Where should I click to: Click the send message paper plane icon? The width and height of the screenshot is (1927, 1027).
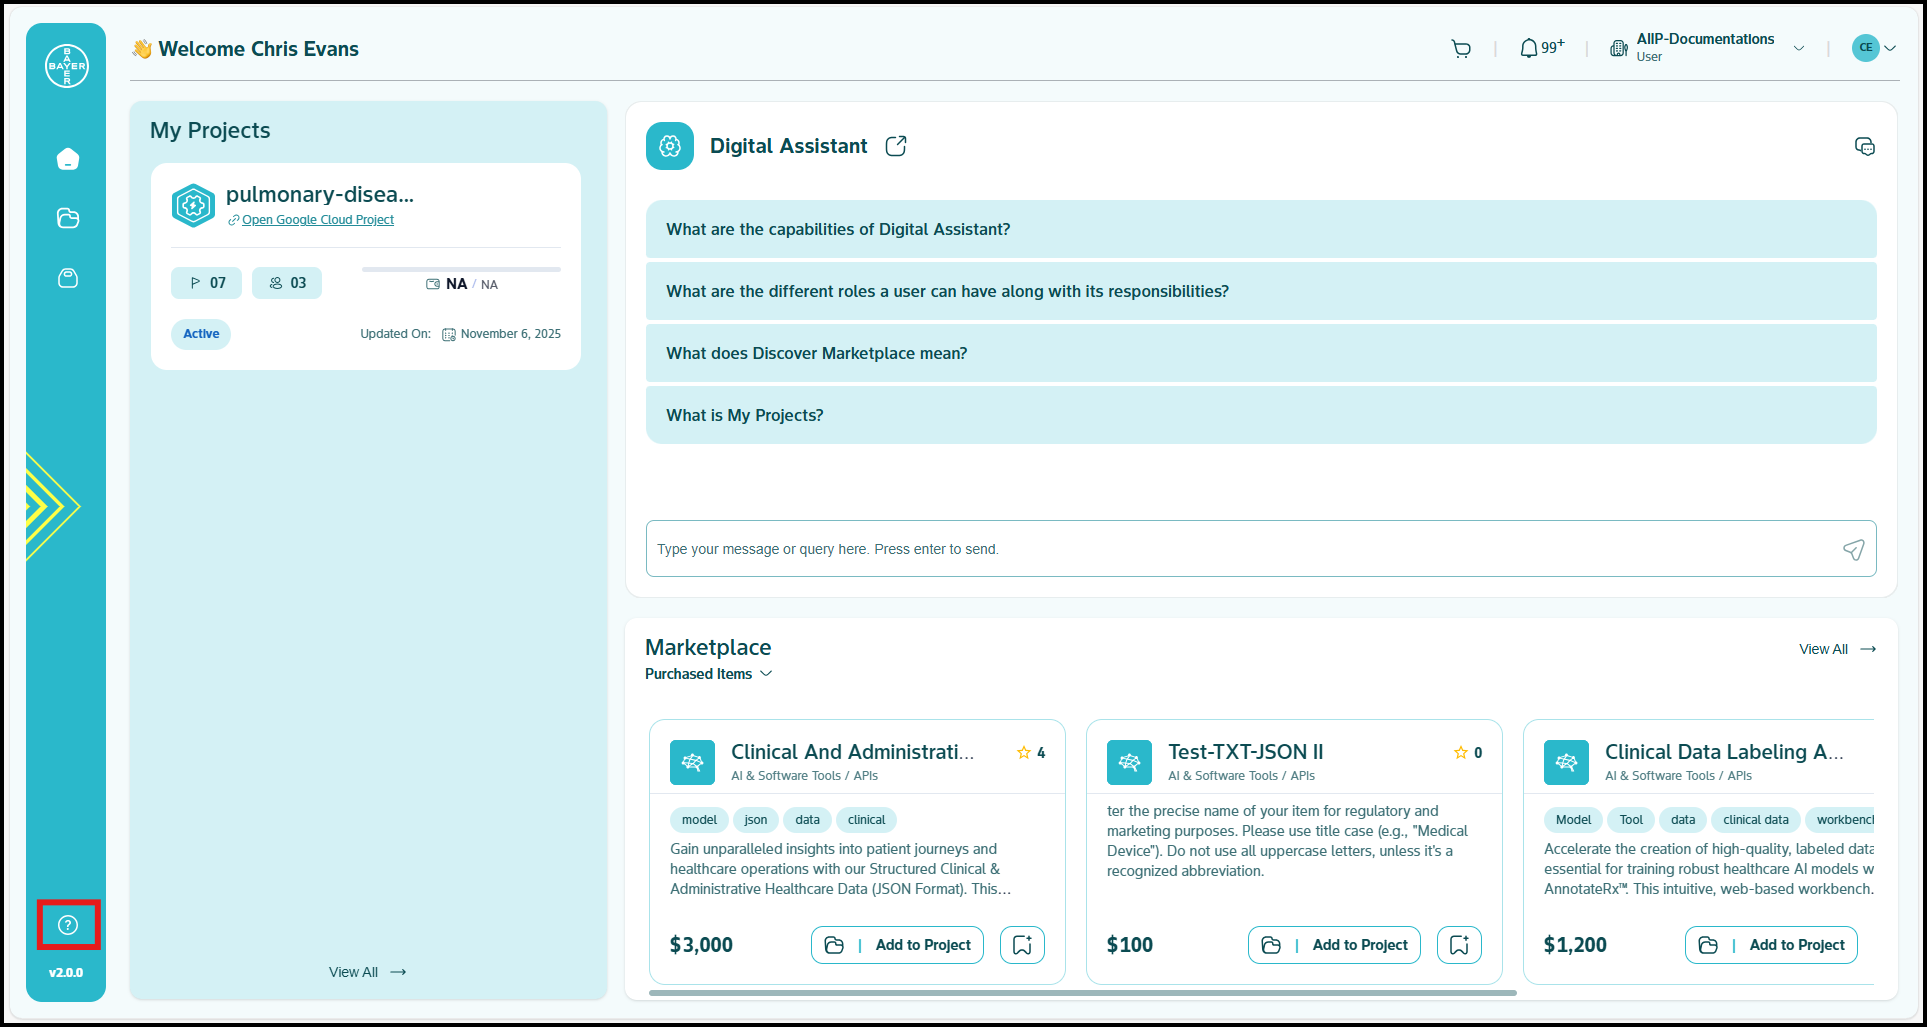click(1853, 549)
